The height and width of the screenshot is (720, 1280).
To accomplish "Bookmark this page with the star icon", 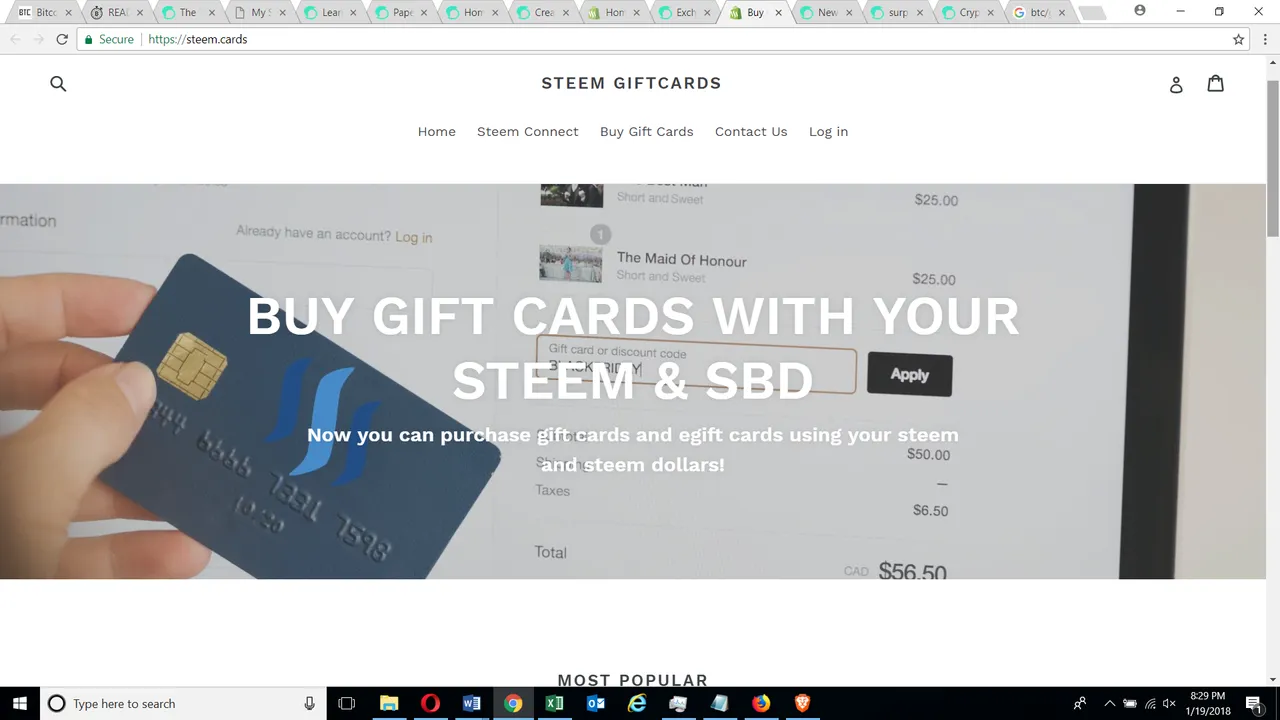I will coord(1238,39).
